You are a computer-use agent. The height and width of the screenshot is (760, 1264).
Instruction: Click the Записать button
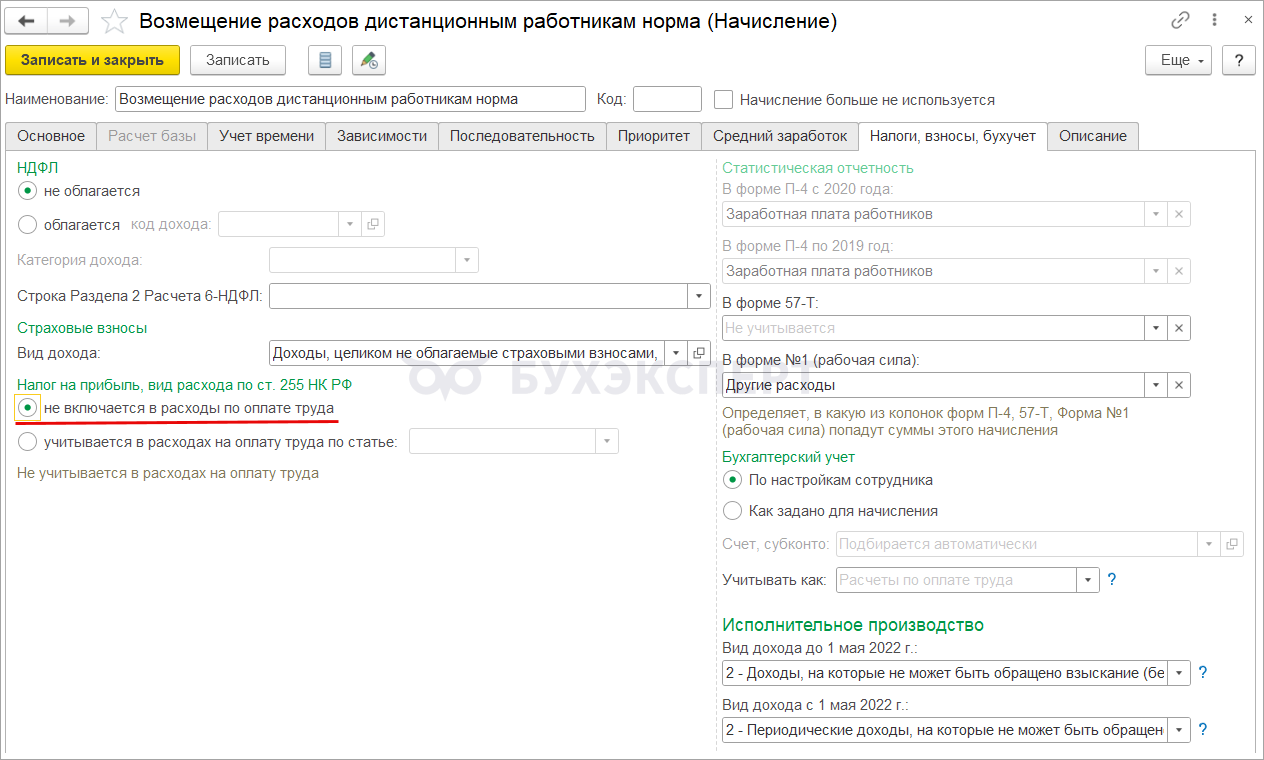(x=238, y=60)
